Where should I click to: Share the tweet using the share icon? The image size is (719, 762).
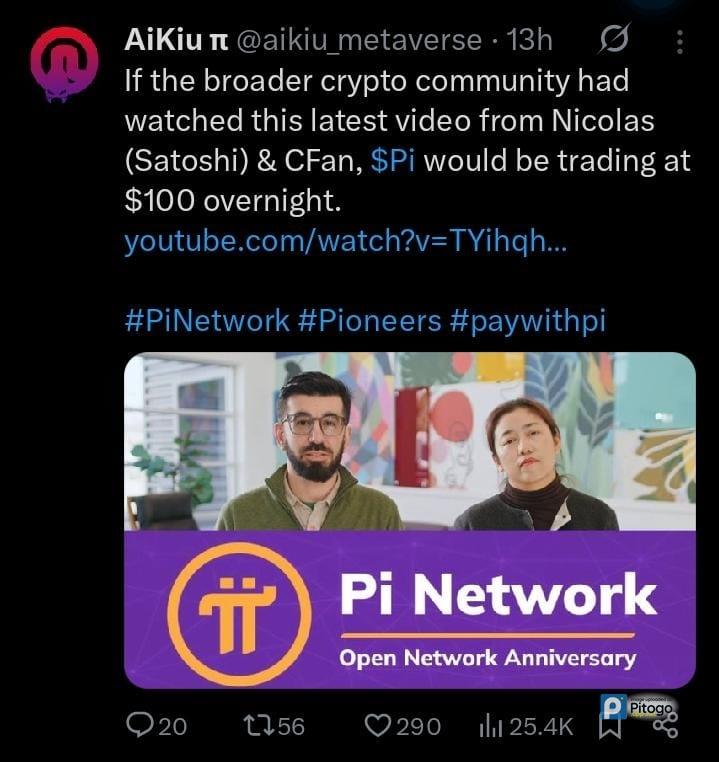(666, 727)
